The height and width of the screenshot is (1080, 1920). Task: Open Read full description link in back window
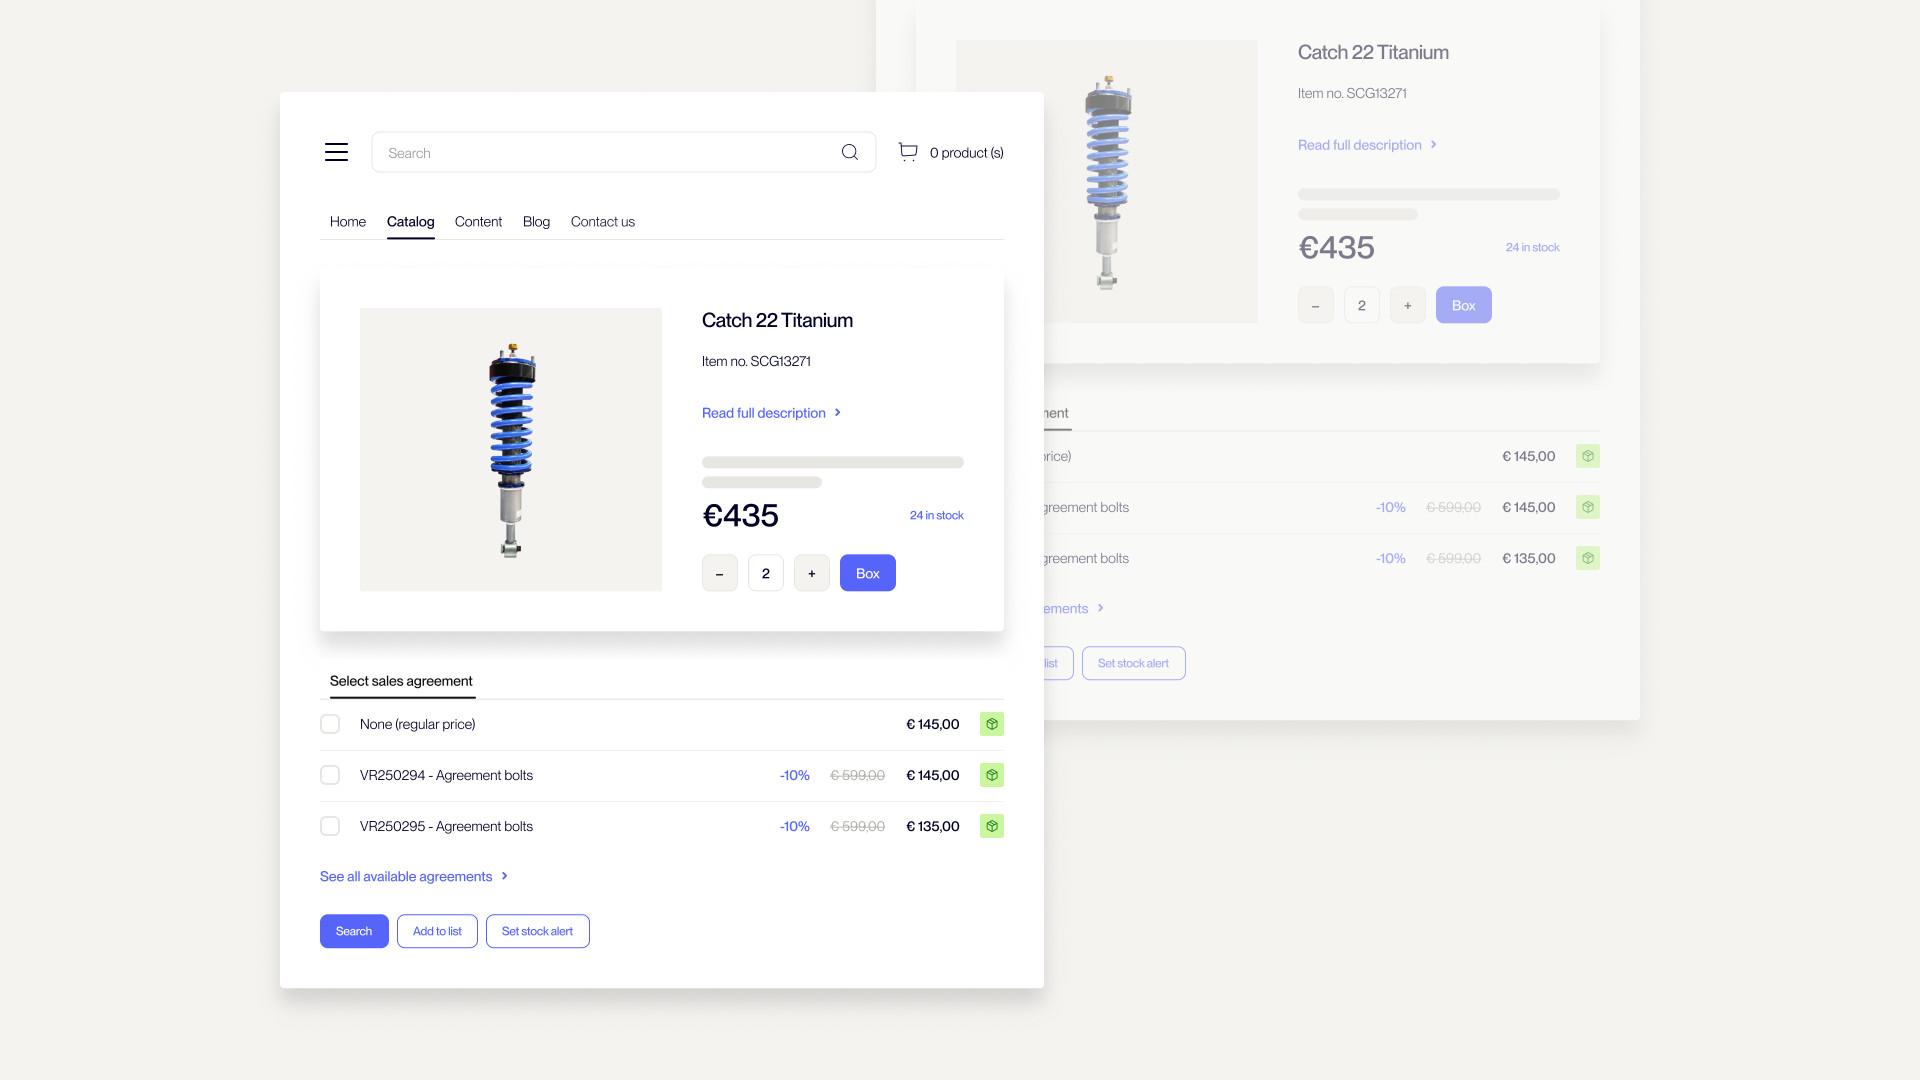1360,145
